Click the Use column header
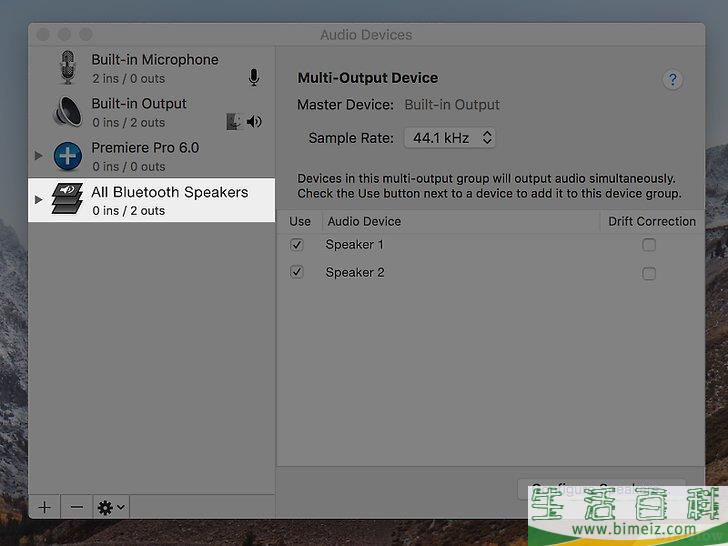Viewport: 728px width, 546px height. tap(299, 221)
